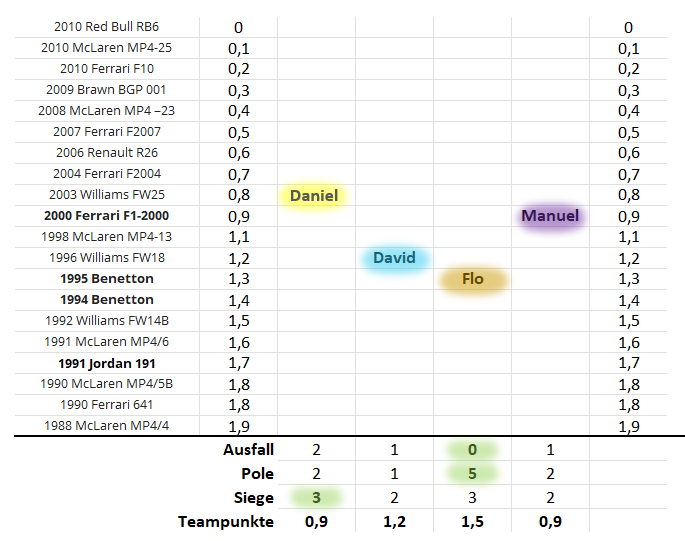Click the 1994 Benetton row label
This screenshot has width=685, height=541.
point(107,300)
